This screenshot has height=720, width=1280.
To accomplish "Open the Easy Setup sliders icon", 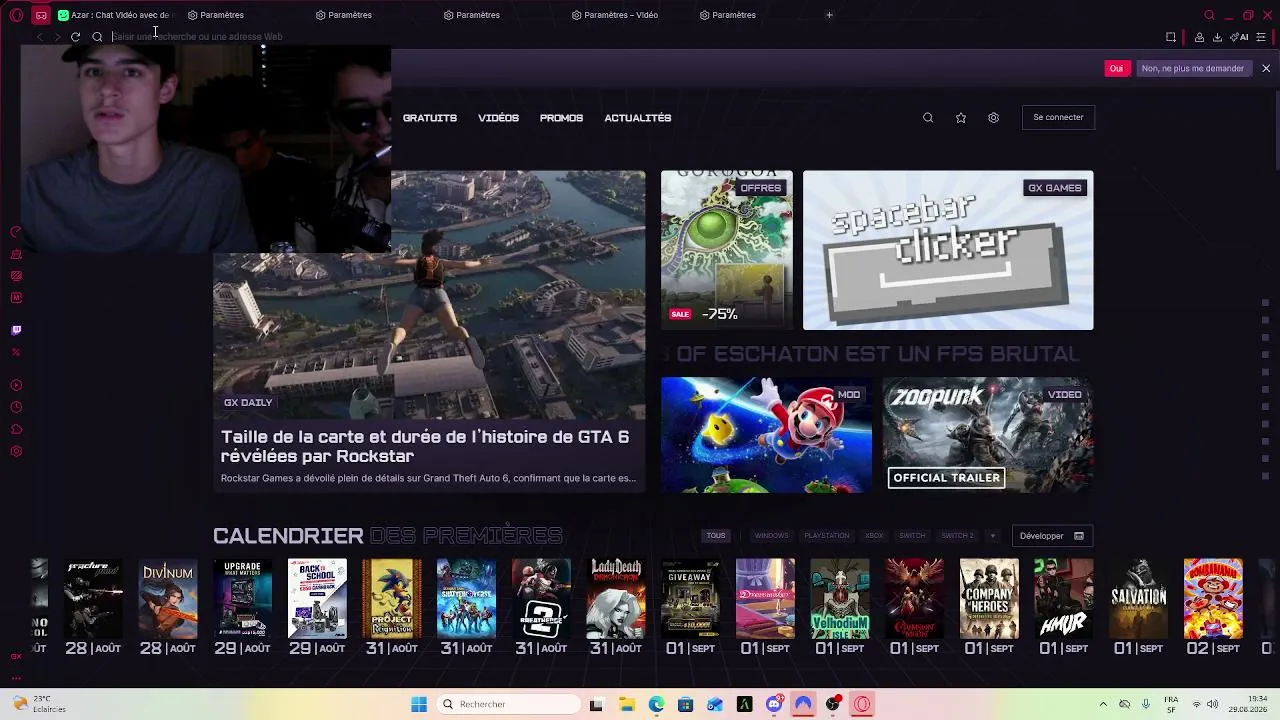I will (x=1261, y=37).
